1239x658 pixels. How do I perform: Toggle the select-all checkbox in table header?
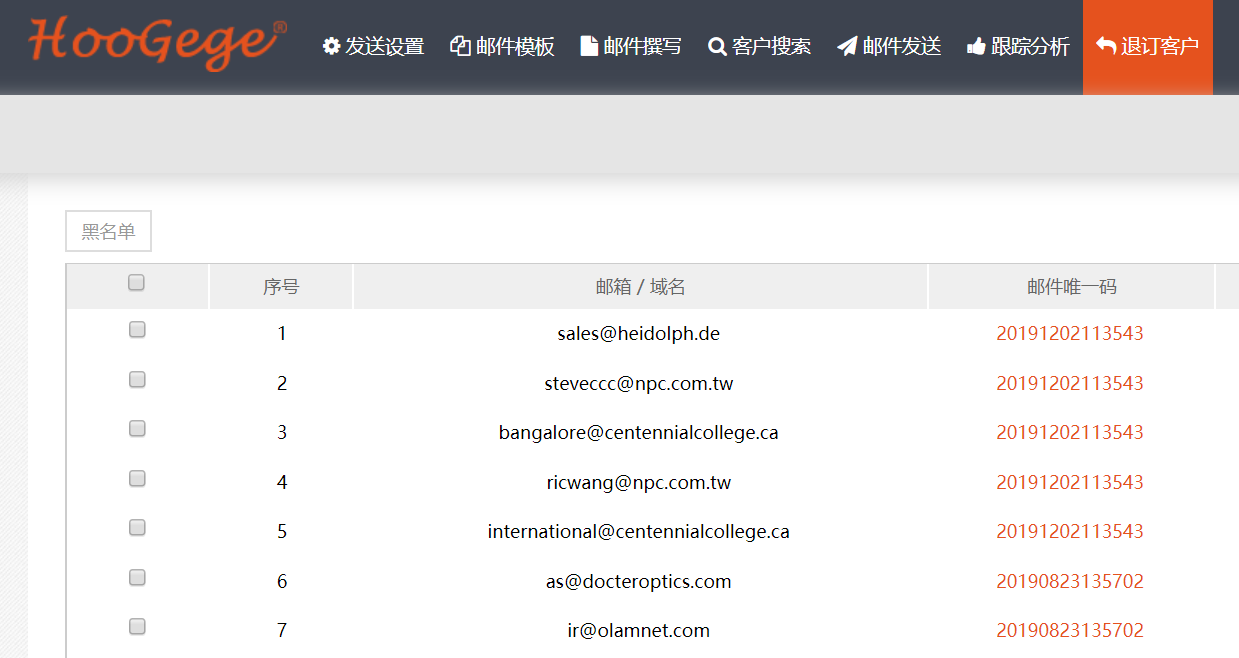coord(137,283)
